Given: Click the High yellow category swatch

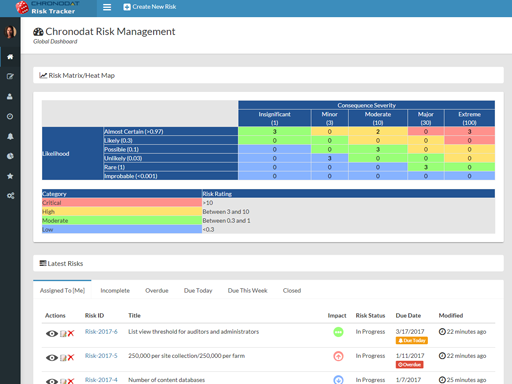Looking at the screenshot, I should [122, 212].
